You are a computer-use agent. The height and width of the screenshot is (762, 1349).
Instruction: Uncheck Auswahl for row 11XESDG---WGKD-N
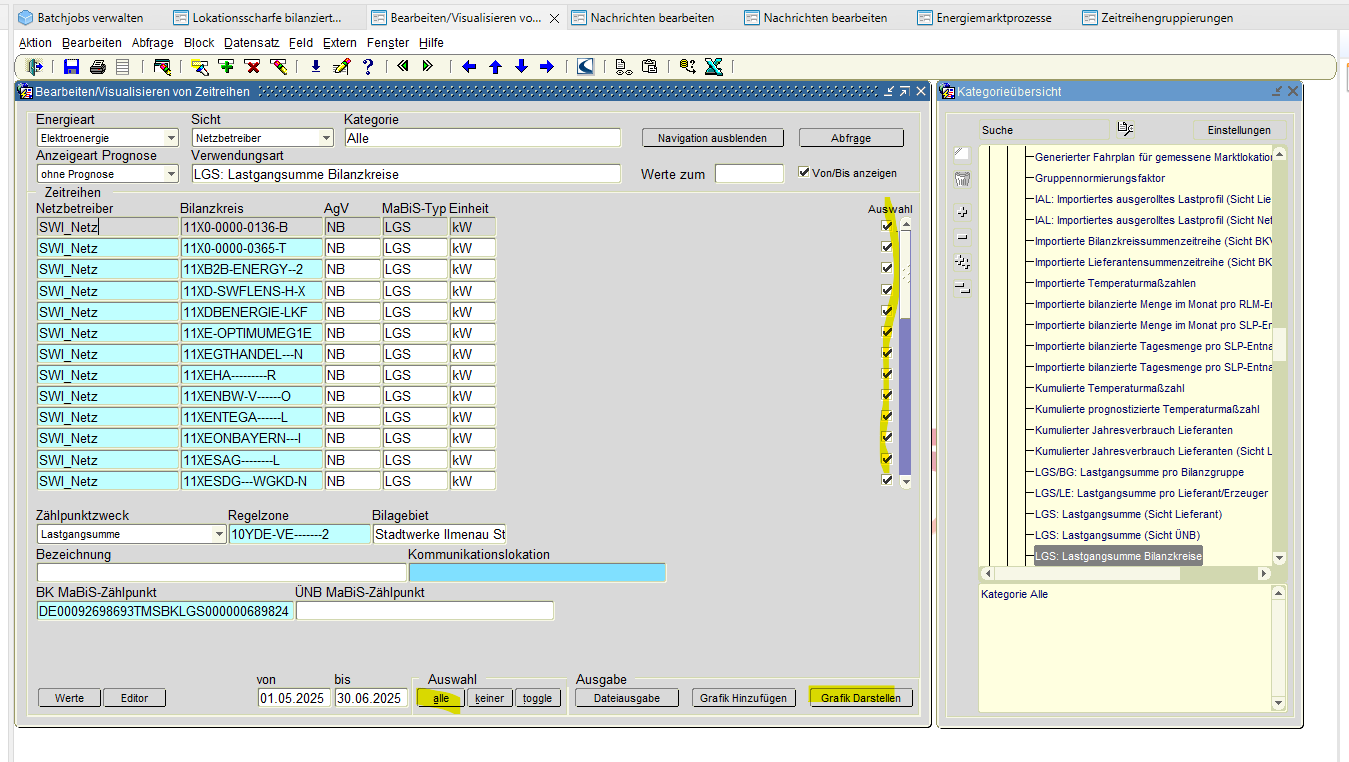[x=886, y=481]
